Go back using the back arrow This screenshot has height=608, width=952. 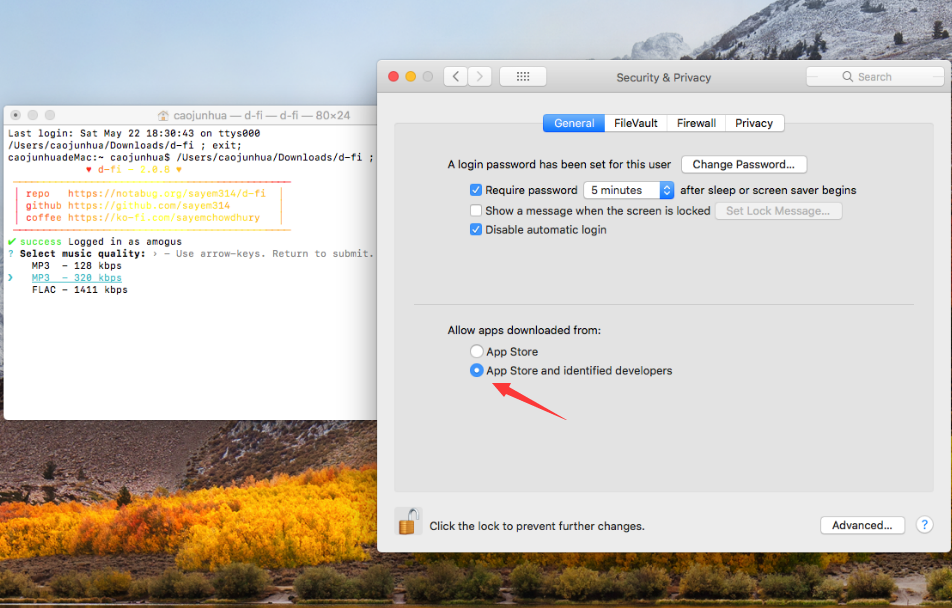(456, 77)
